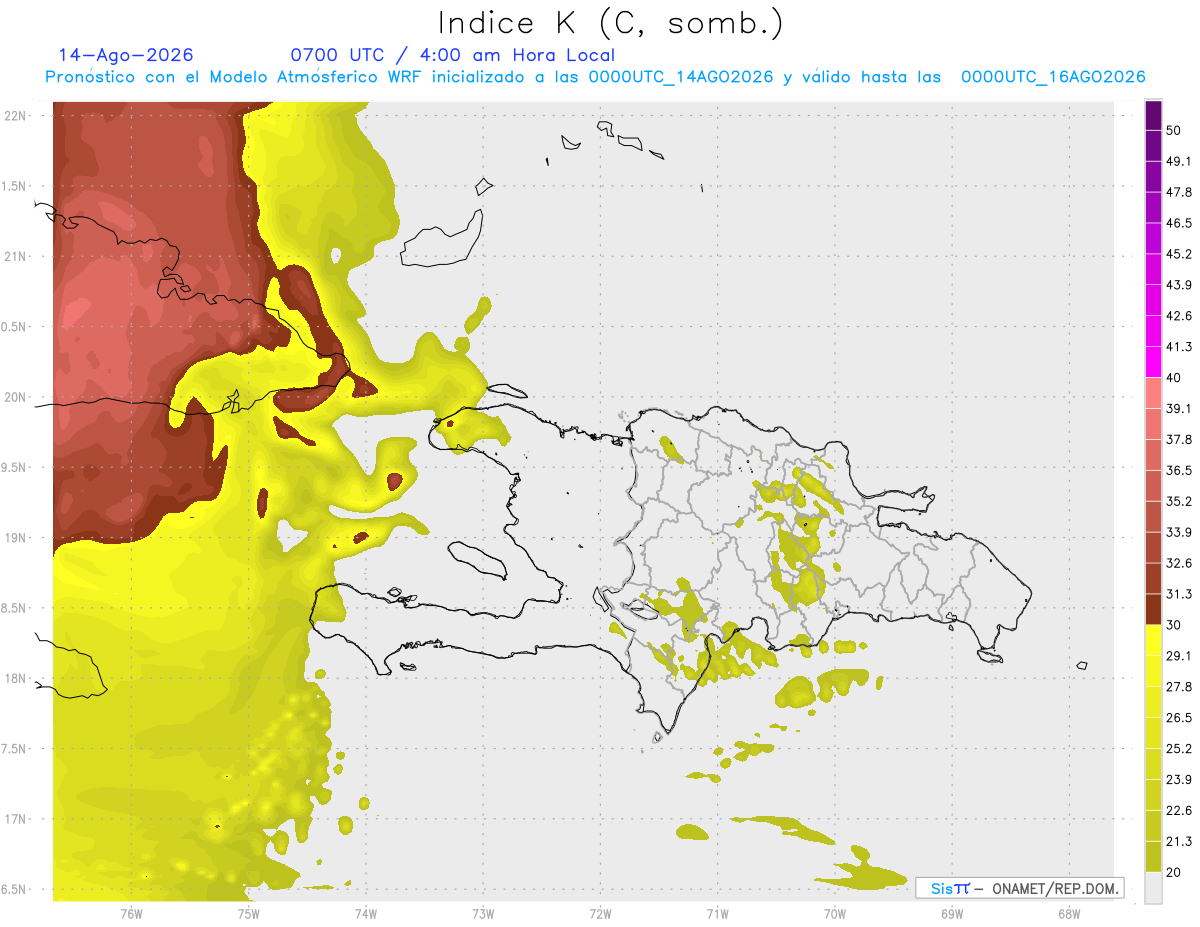Viewport: 1200px width, 927px height.
Task: Click the '42.6' color scale value
Action: pos(1179,316)
